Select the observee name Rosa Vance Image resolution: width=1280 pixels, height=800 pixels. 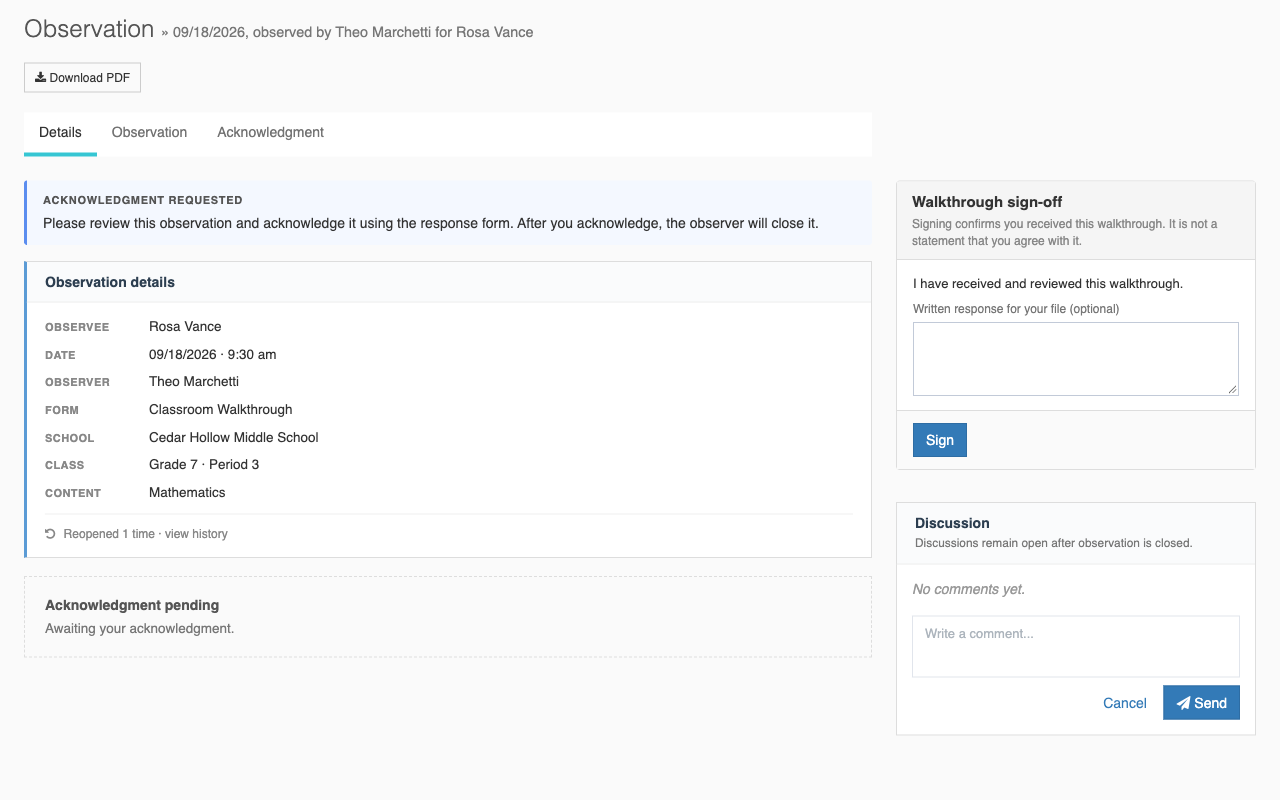tap(185, 326)
